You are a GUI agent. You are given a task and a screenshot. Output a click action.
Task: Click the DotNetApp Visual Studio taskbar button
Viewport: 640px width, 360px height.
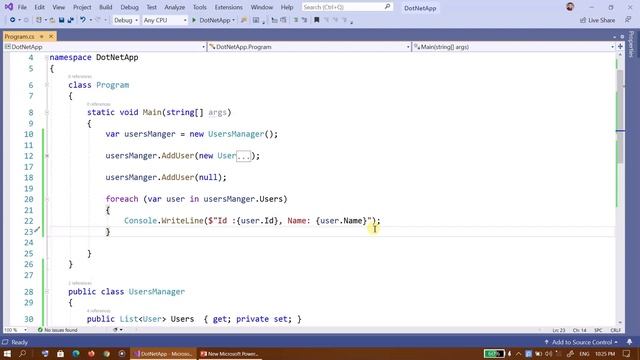tap(163, 354)
